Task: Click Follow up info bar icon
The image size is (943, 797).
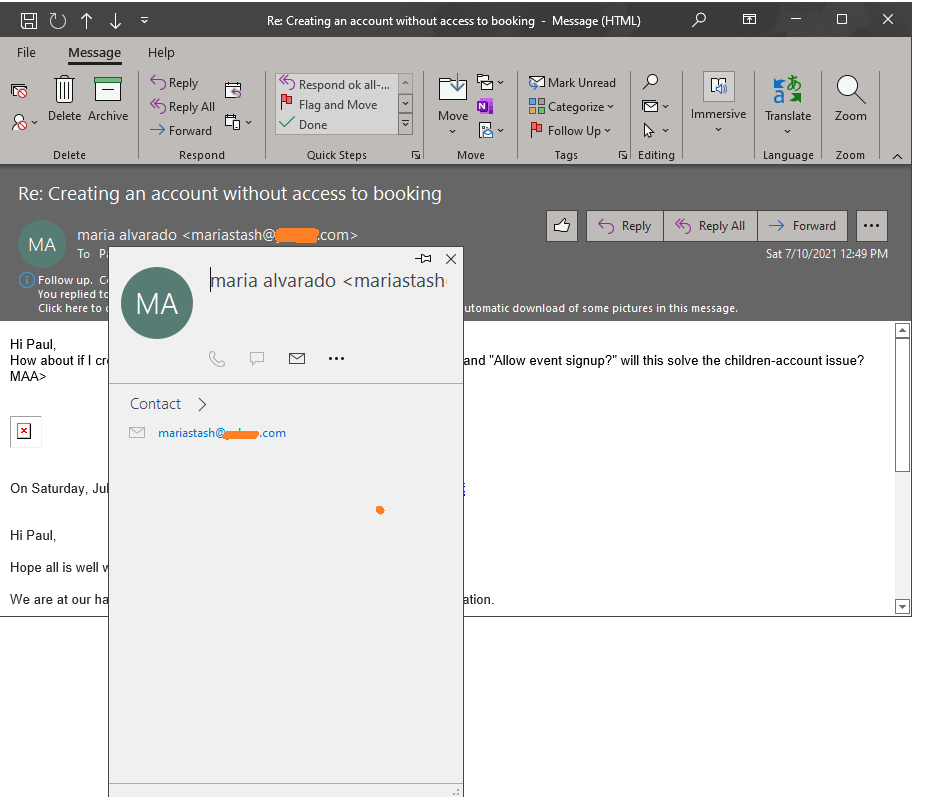Action: tap(26, 280)
